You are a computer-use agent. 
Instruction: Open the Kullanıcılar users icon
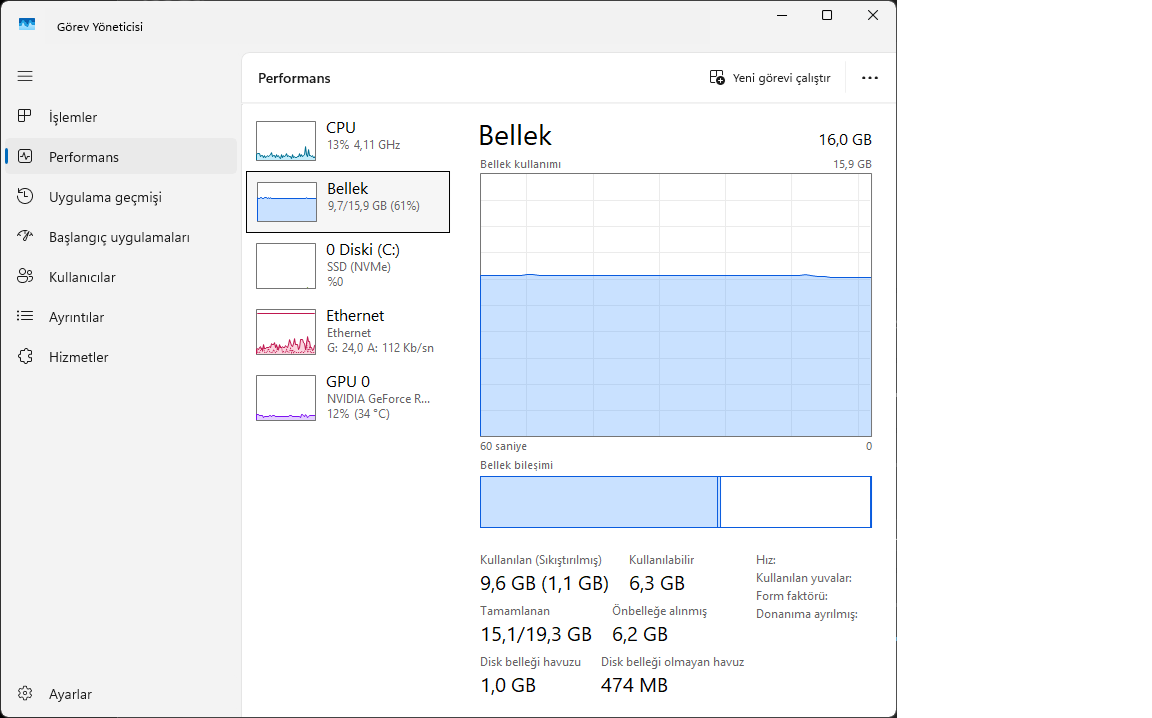(x=26, y=277)
